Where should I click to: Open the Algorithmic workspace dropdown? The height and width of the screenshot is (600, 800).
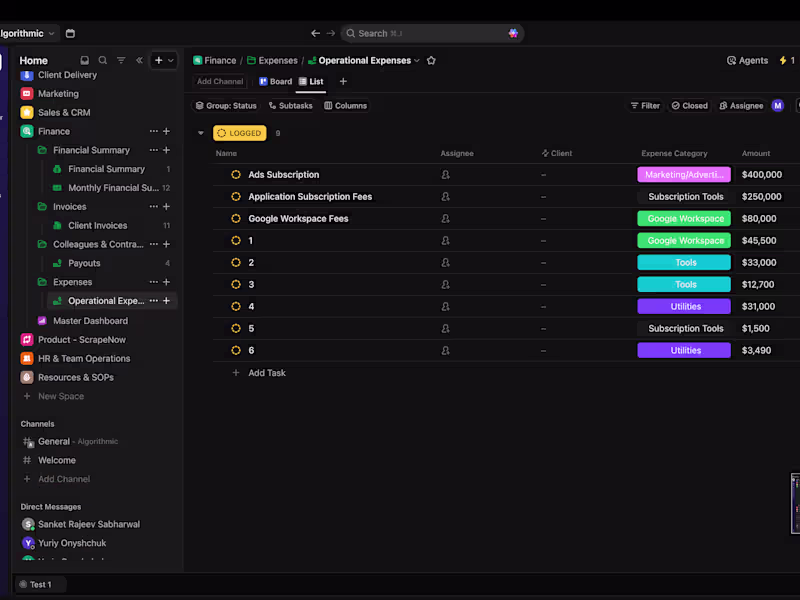coord(28,33)
